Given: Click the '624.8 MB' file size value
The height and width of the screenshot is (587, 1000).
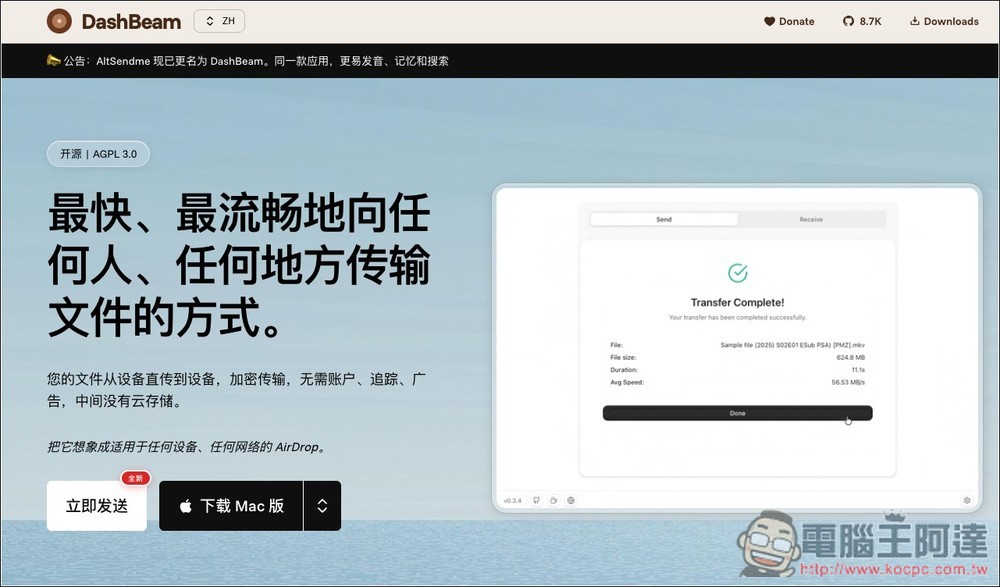Looking at the screenshot, I should pyautogui.click(x=851, y=357).
